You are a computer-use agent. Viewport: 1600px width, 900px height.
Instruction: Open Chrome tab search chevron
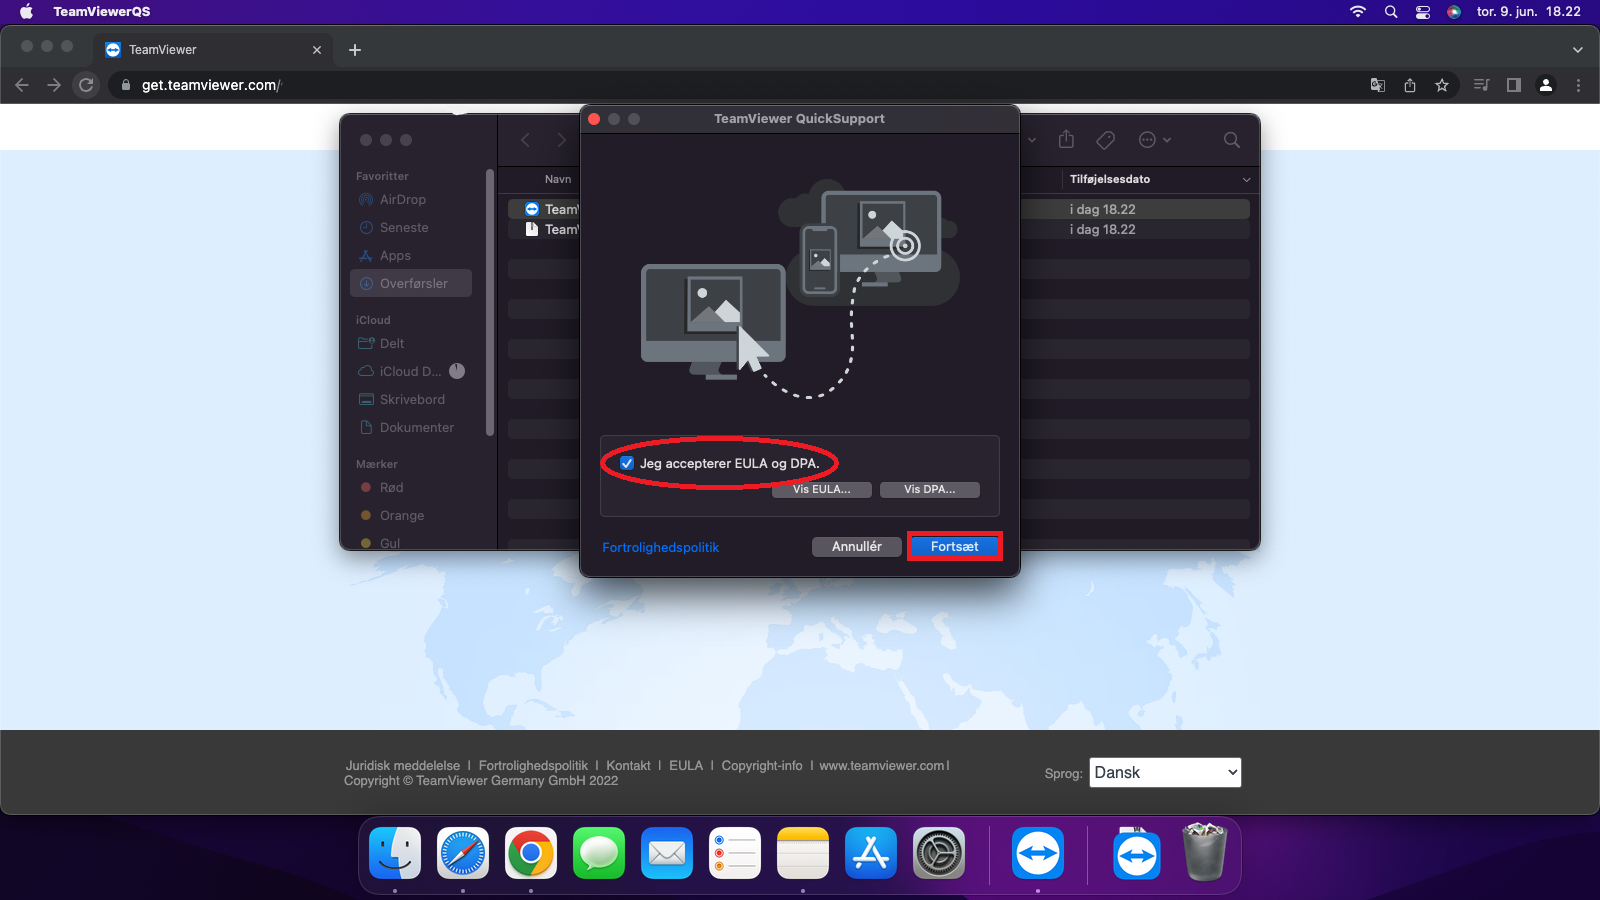pyautogui.click(x=1578, y=50)
